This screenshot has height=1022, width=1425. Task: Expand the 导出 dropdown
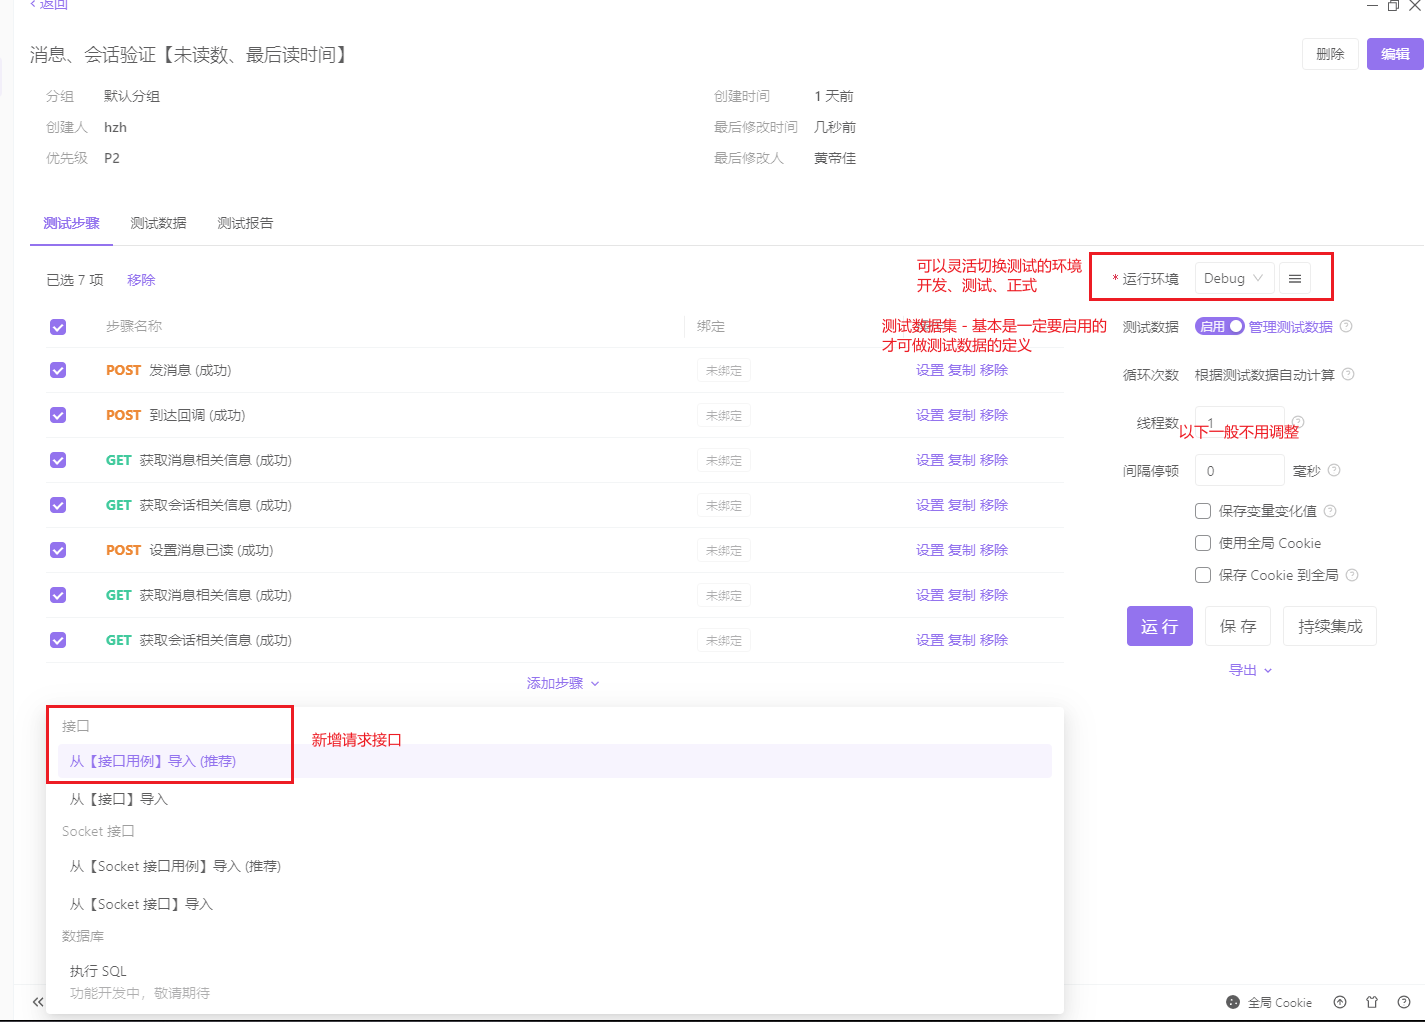(x=1250, y=670)
